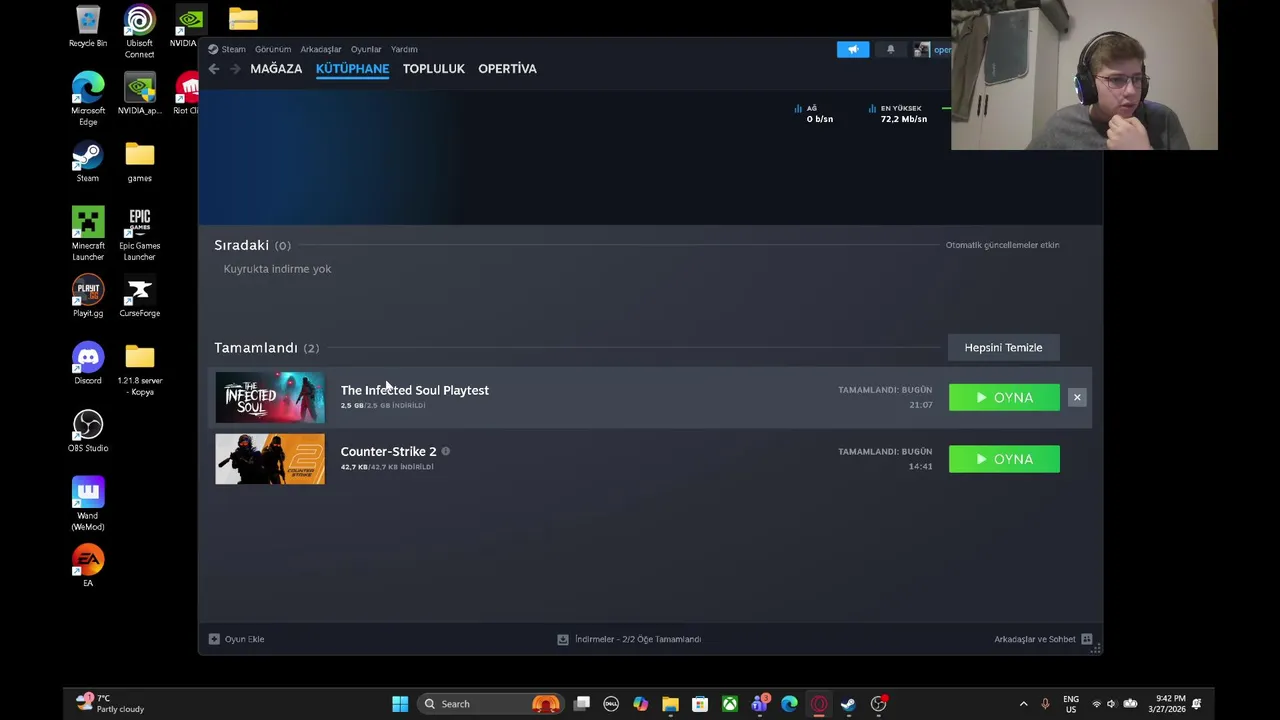Open weather widget showing Partly cloudy
1280x720 pixels.
click(x=112, y=704)
